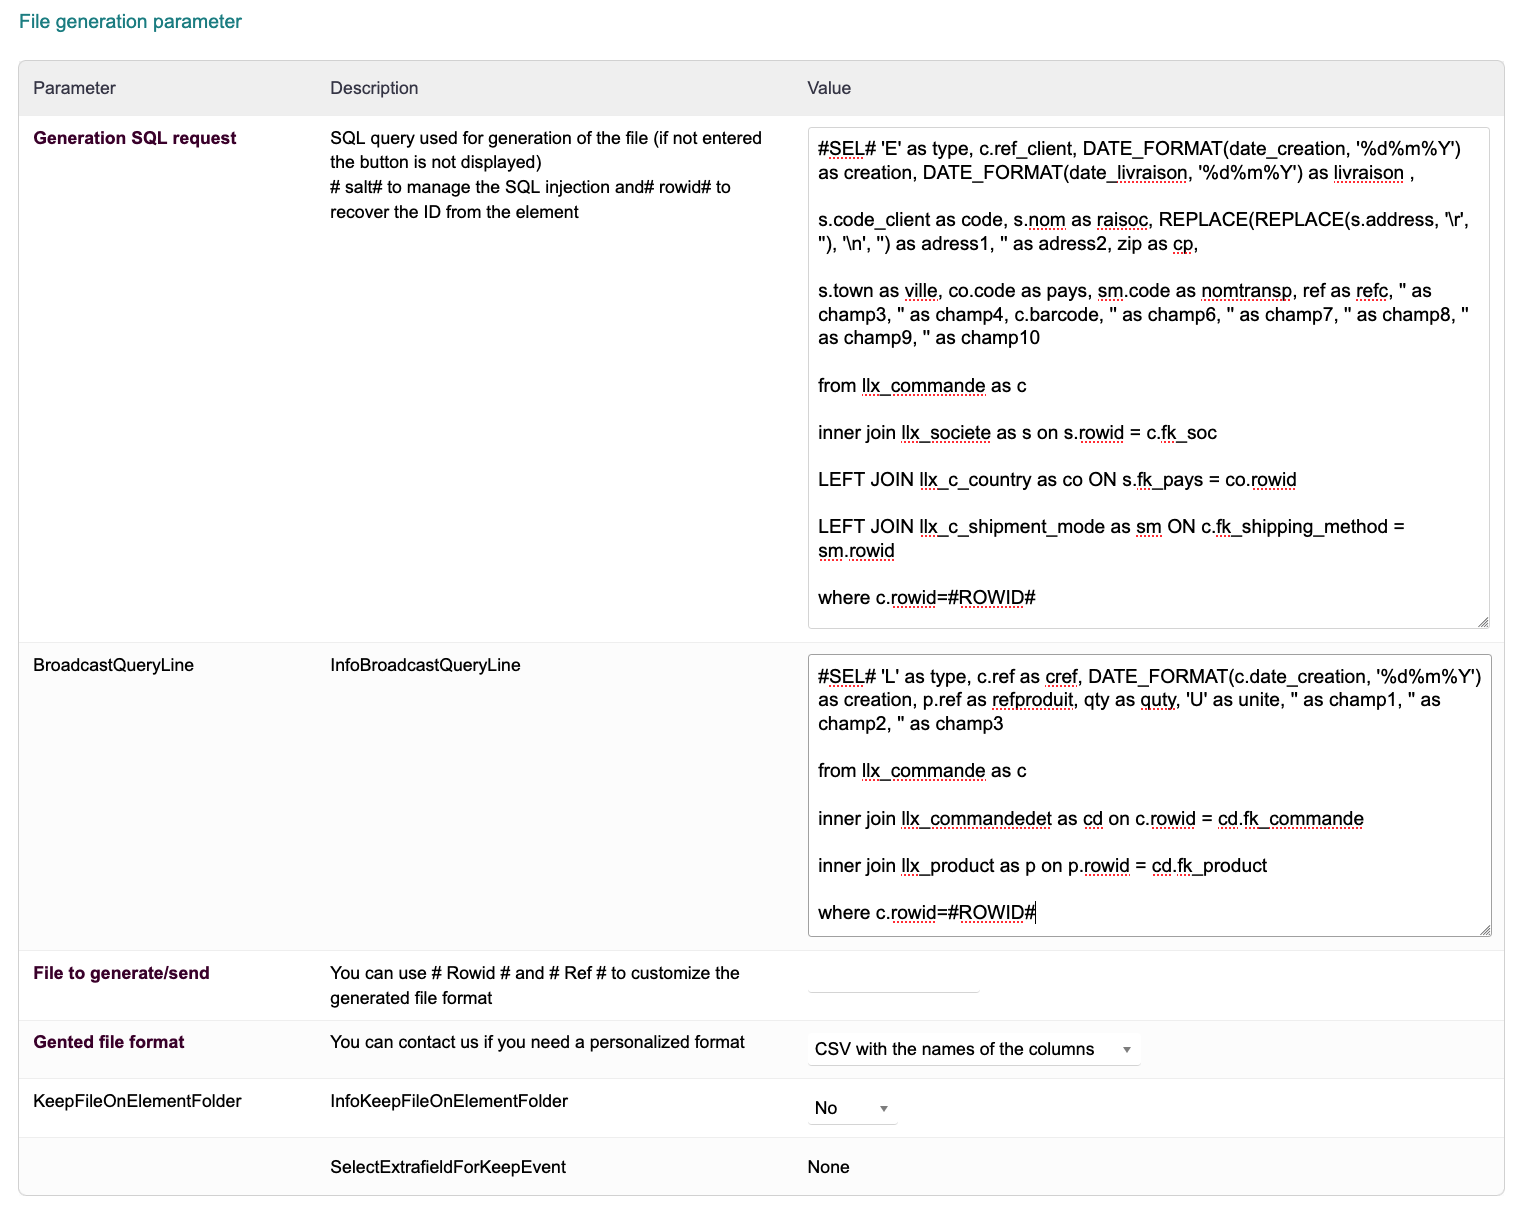Click the Description column header
1523x1221 pixels.
pyautogui.click(x=374, y=88)
